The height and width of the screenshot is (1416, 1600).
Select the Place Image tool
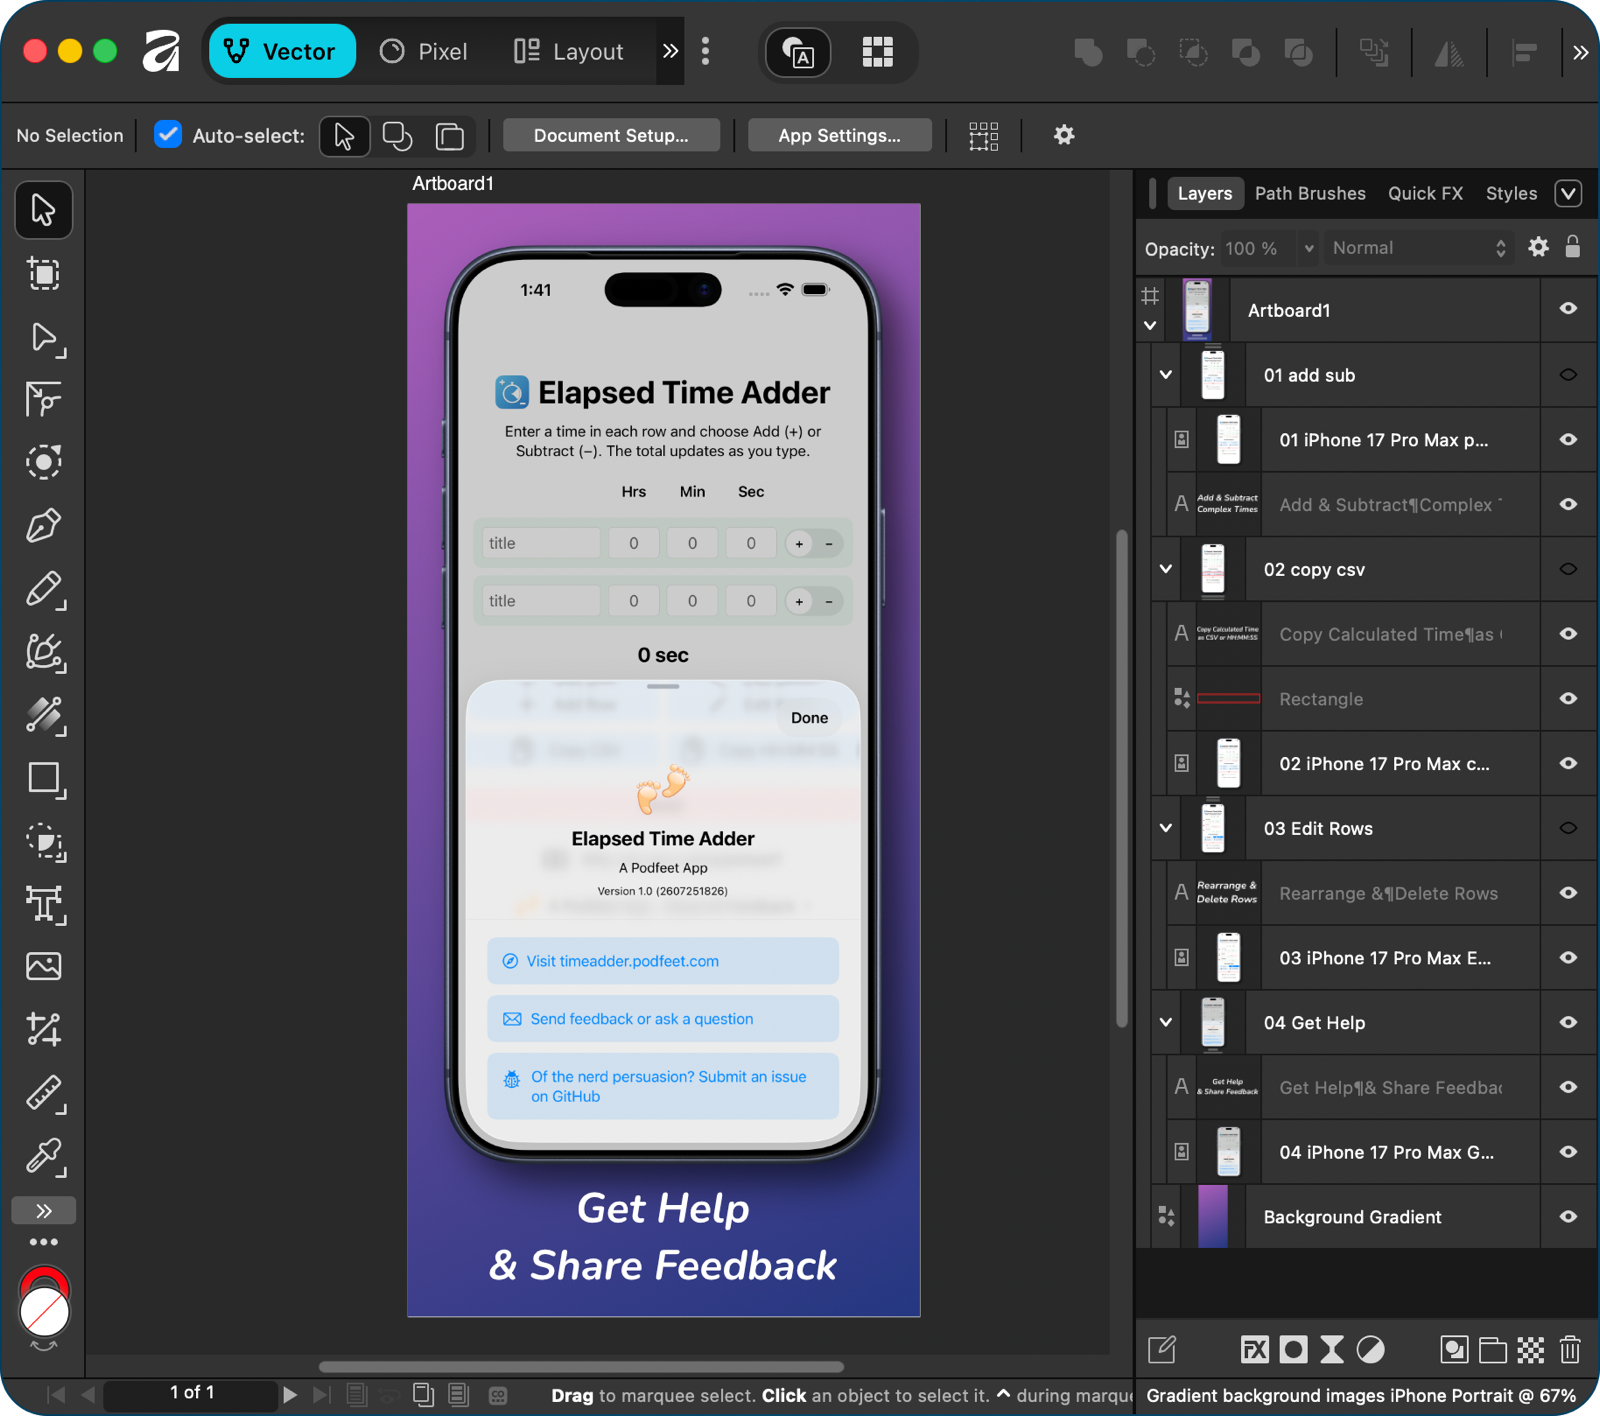click(x=43, y=966)
